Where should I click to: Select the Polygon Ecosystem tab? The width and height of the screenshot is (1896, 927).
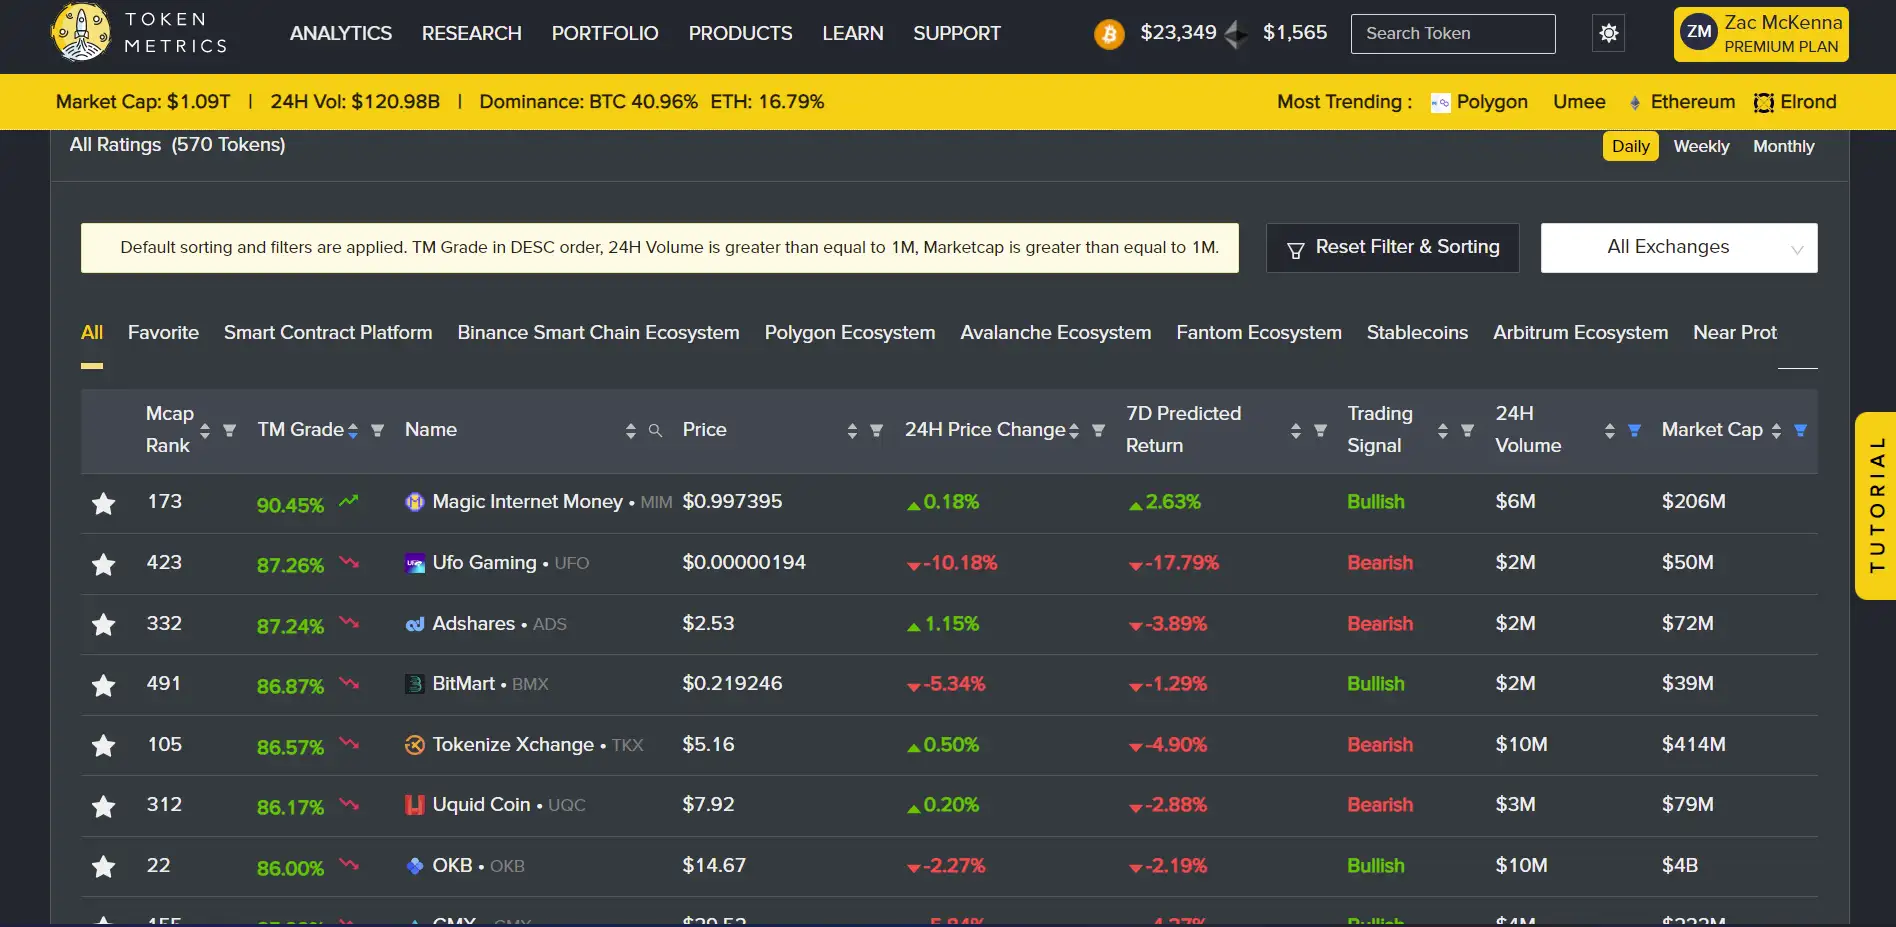[x=849, y=333]
